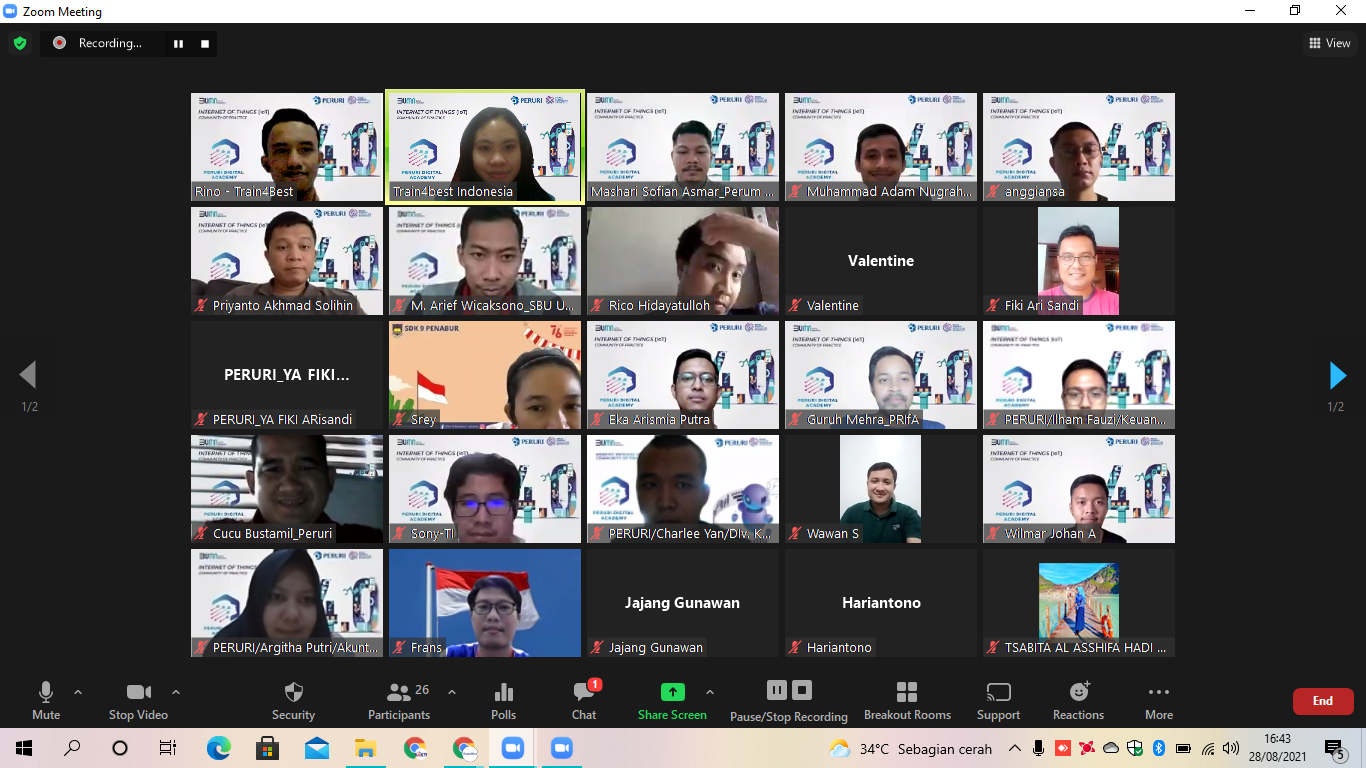
Task: Click the green encryption shield icon
Action: click(x=19, y=43)
